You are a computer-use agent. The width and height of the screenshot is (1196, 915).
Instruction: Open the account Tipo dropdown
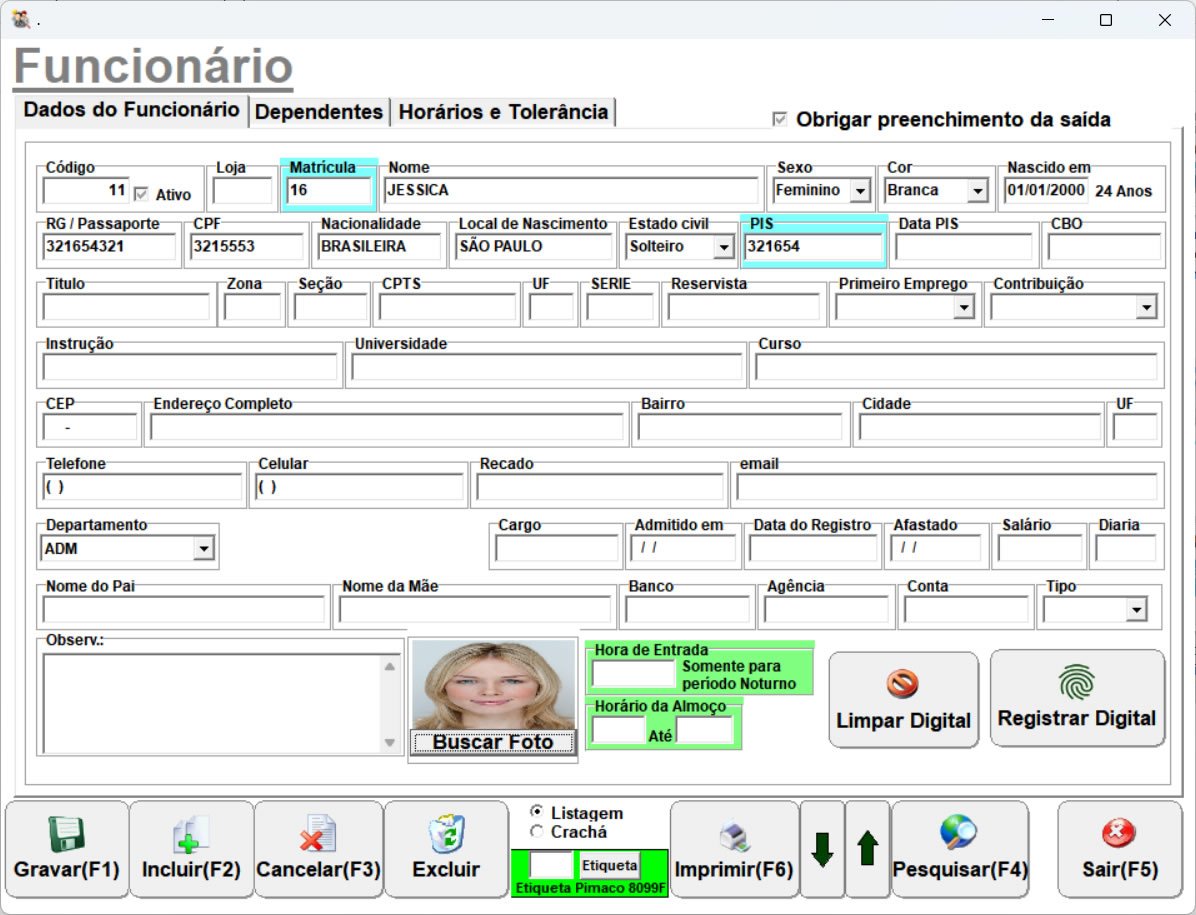tap(1137, 609)
